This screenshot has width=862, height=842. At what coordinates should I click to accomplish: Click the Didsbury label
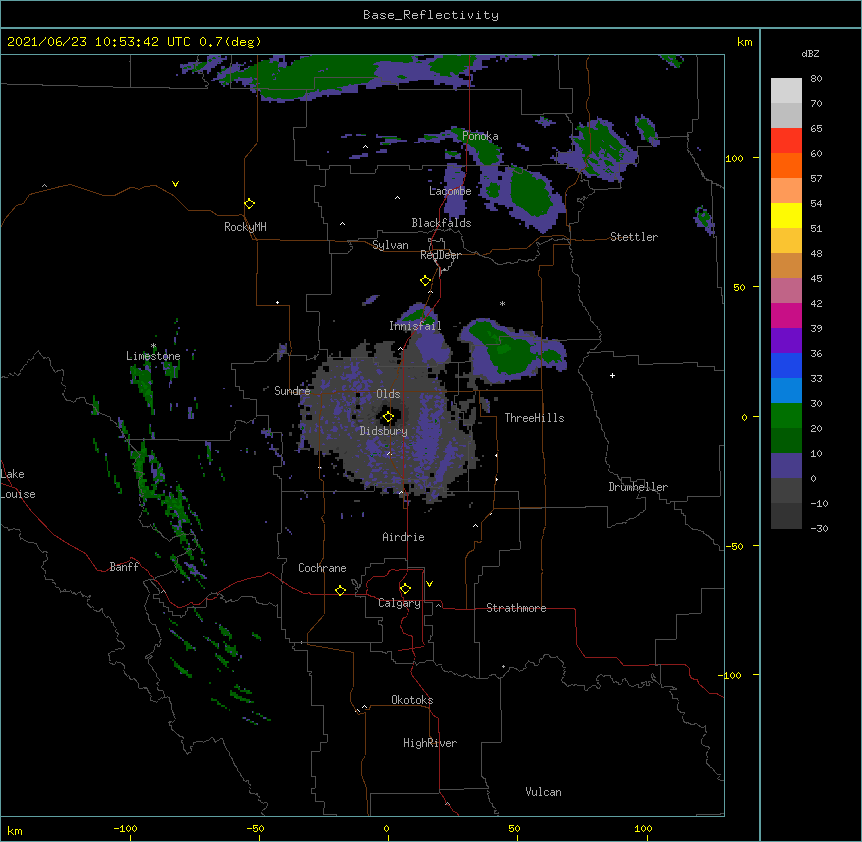pos(384,431)
